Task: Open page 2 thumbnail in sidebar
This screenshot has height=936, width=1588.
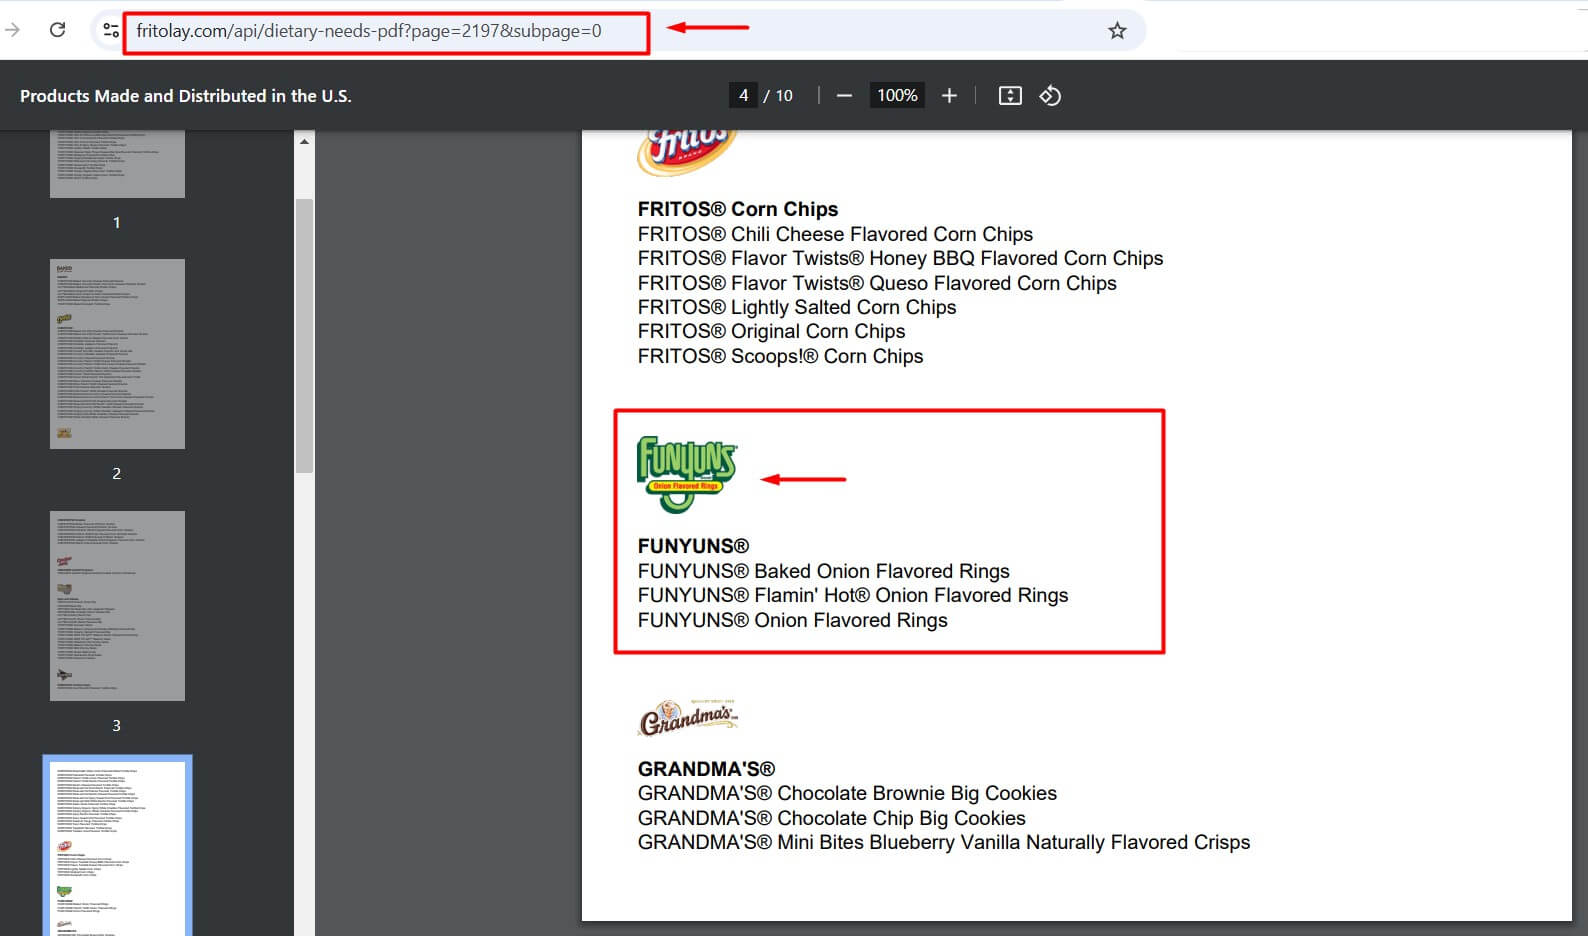Action: 117,354
